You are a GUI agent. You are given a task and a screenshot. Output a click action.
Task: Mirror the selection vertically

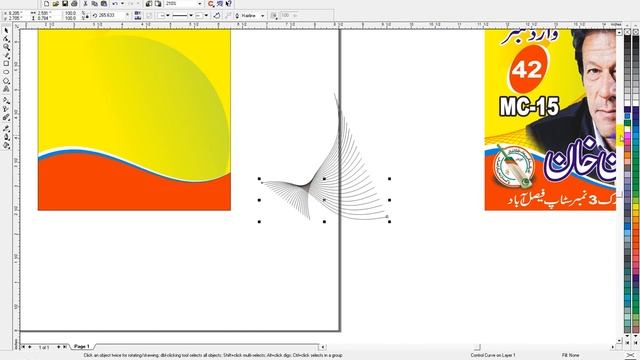(x=138, y=18)
